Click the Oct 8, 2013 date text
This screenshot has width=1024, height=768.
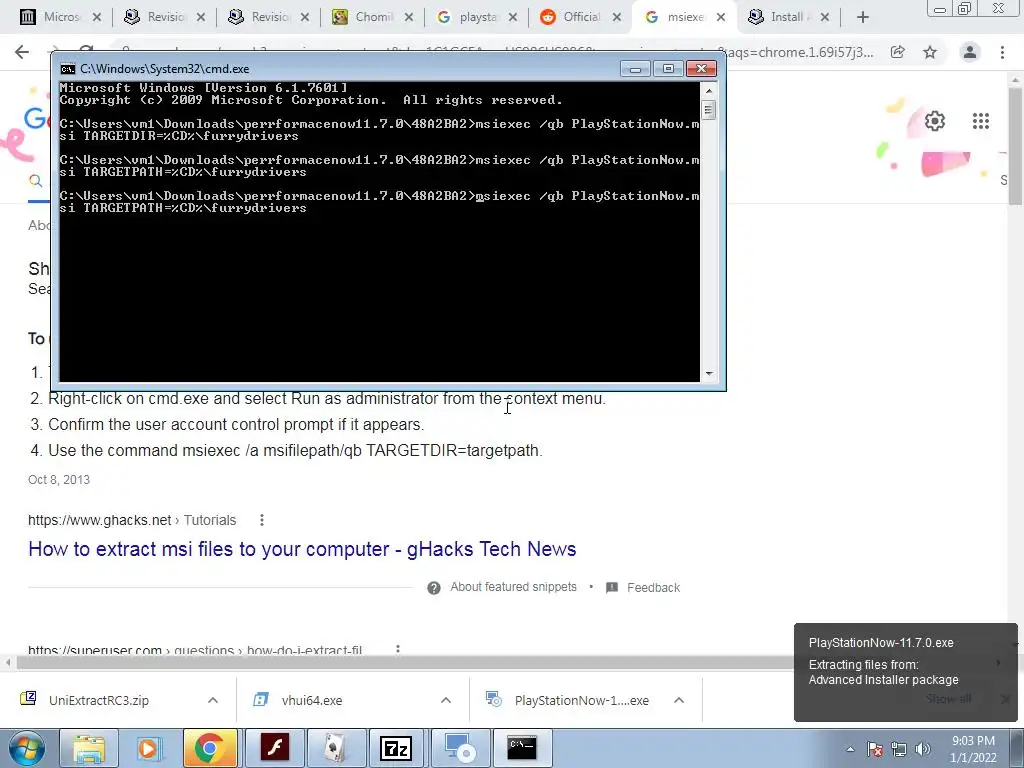pos(59,479)
